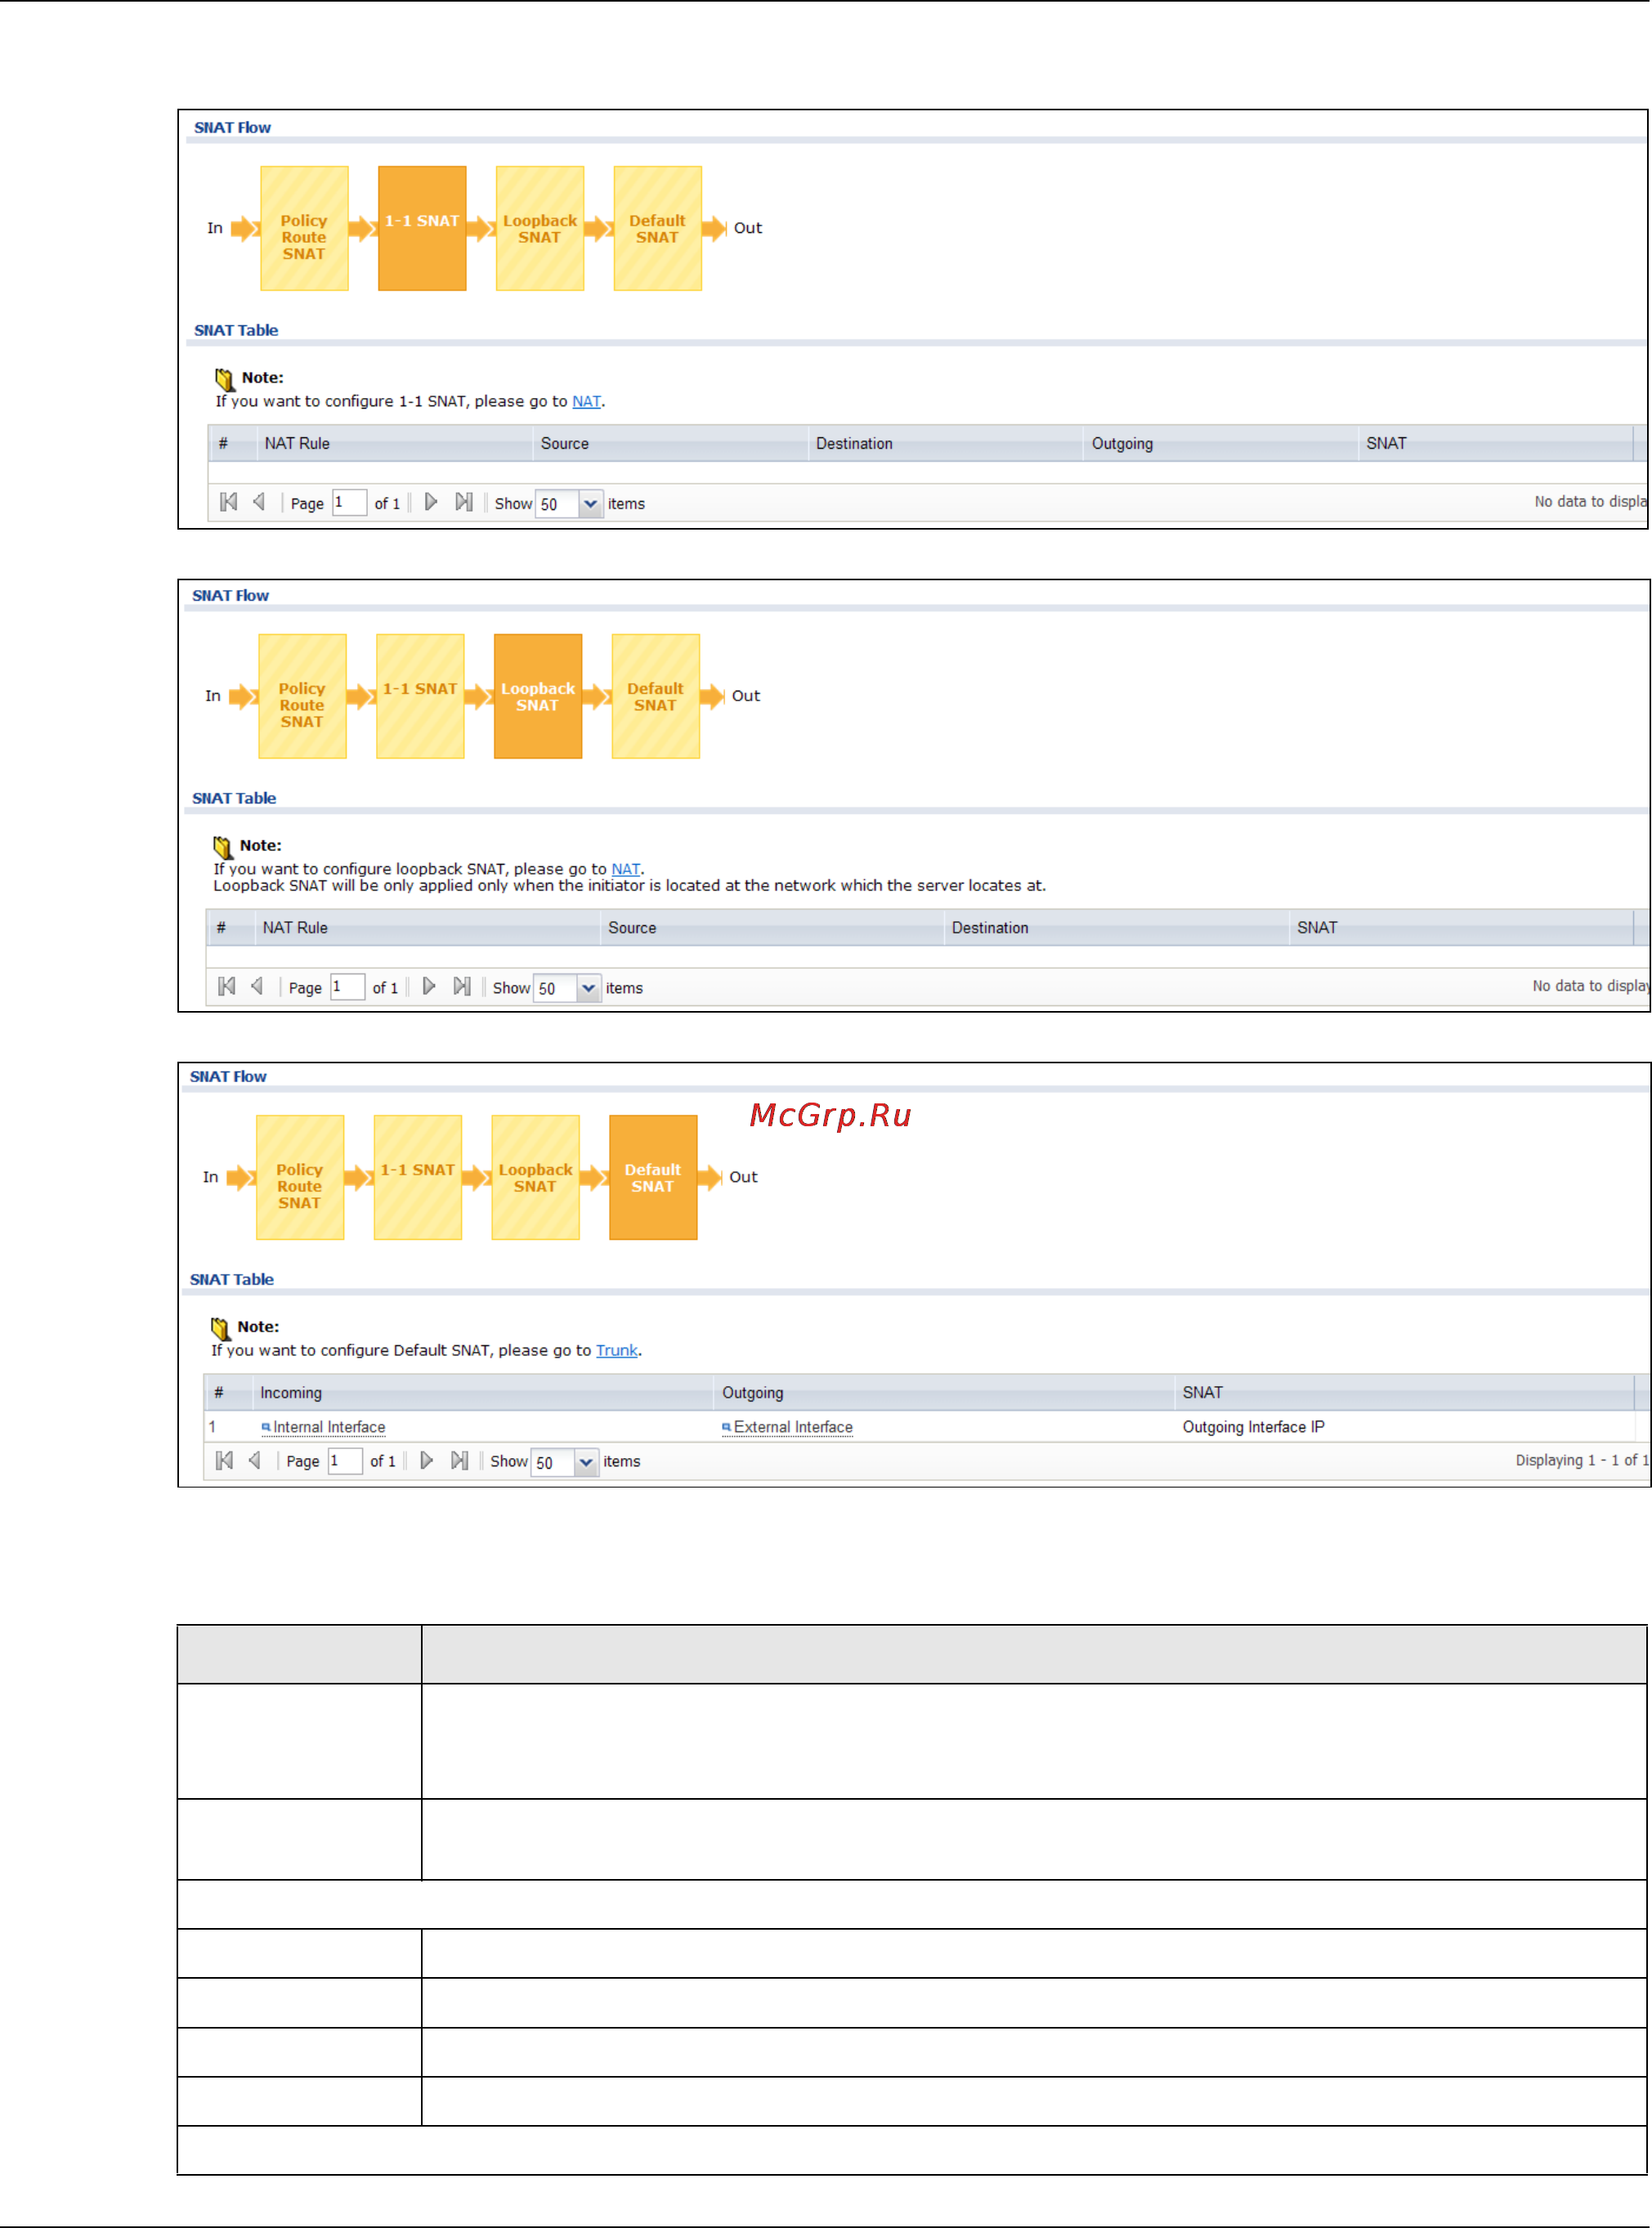1652x2228 pixels.
Task: Click Page number field in loopback SNAT table
Action: (348, 987)
